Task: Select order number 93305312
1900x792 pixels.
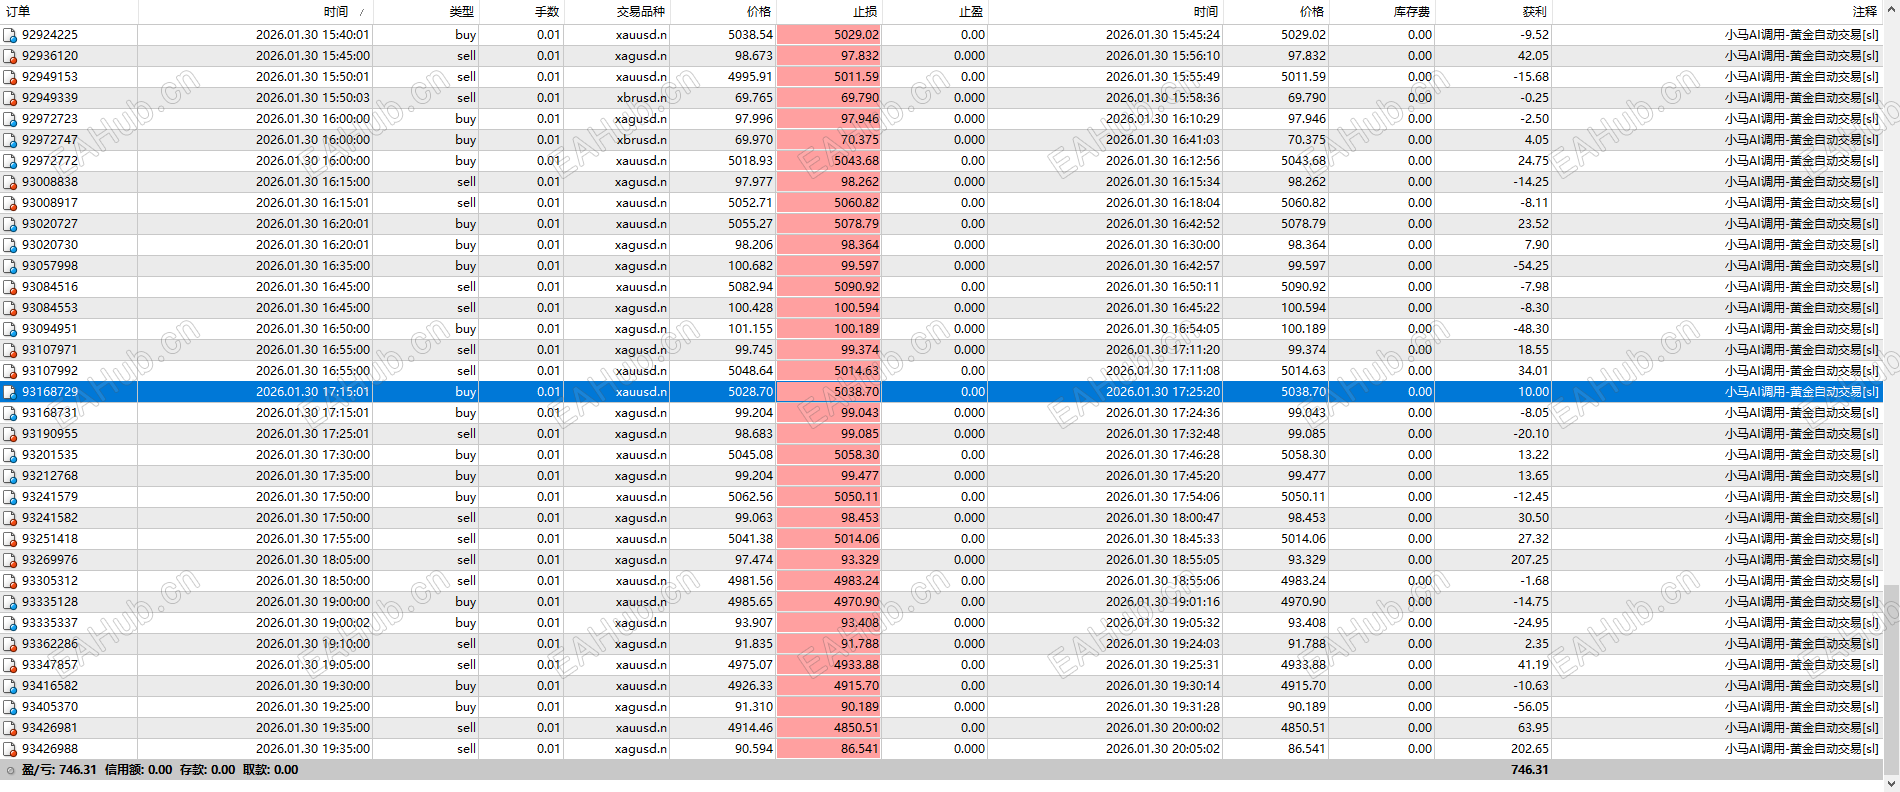Action: 50,581
